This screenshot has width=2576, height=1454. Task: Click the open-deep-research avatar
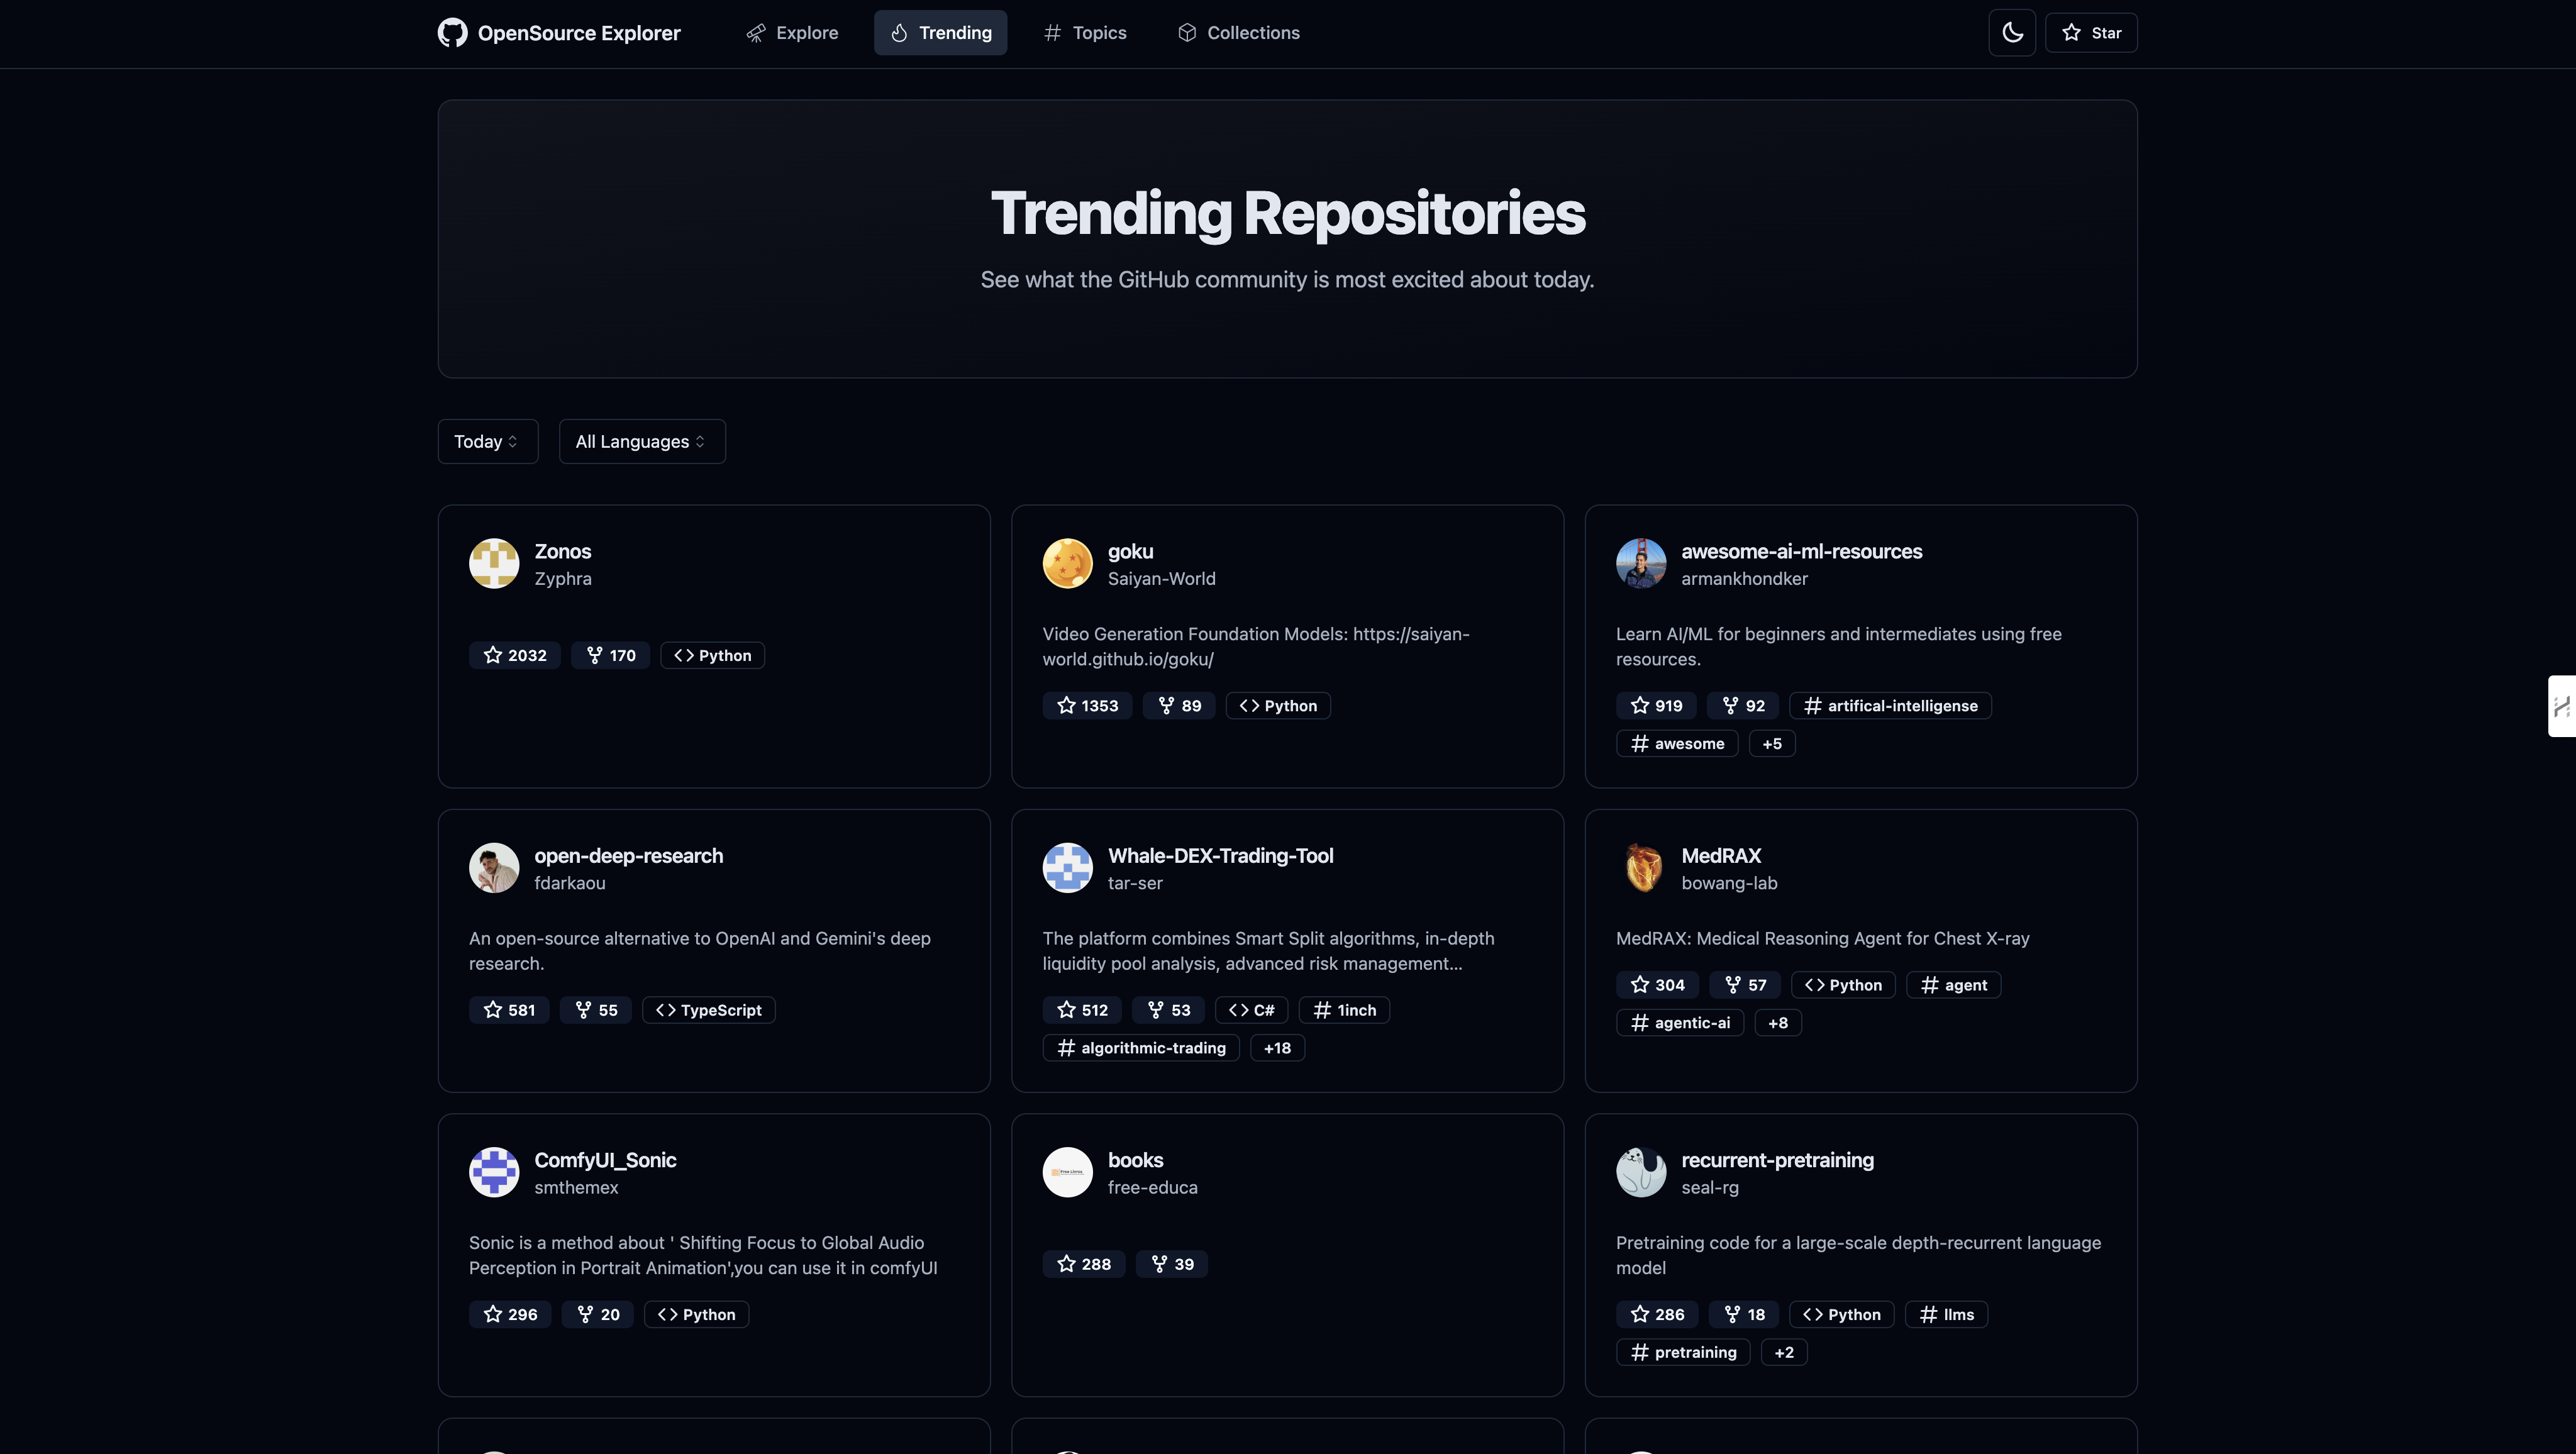pyautogui.click(x=494, y=868)
